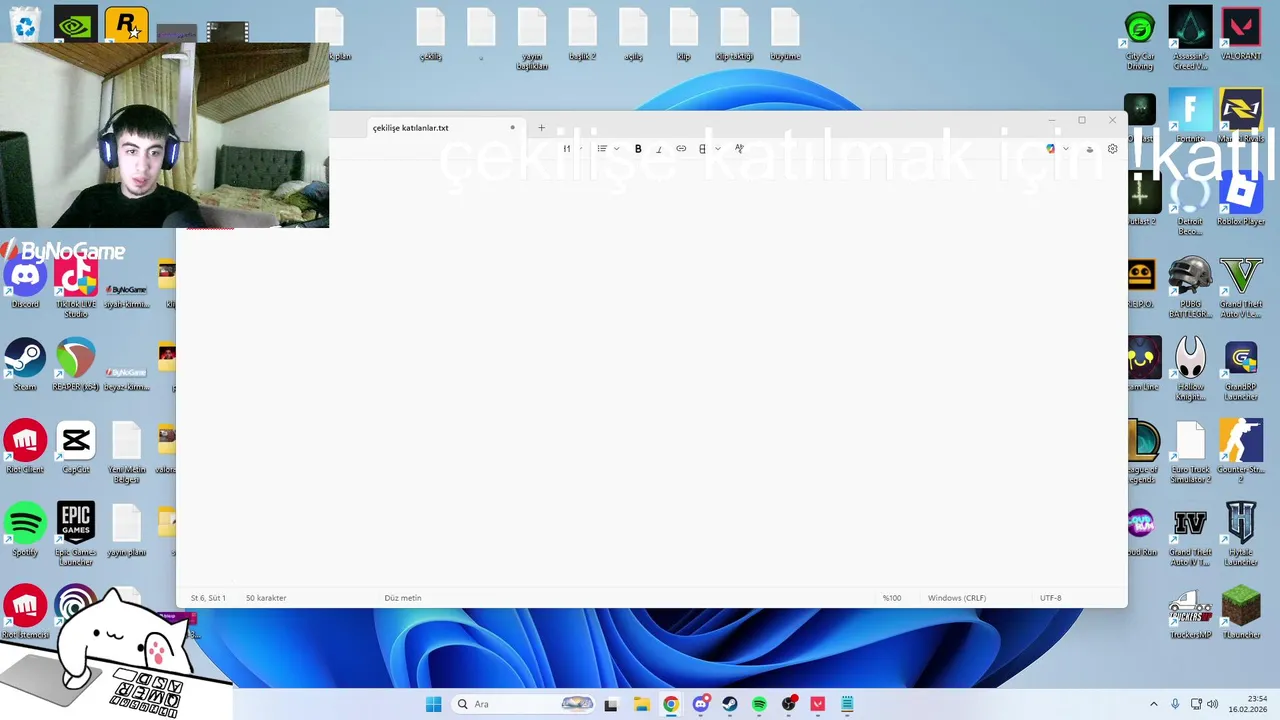Open Notepad settings gear
1280x720 pixels.
[1112, 149]
